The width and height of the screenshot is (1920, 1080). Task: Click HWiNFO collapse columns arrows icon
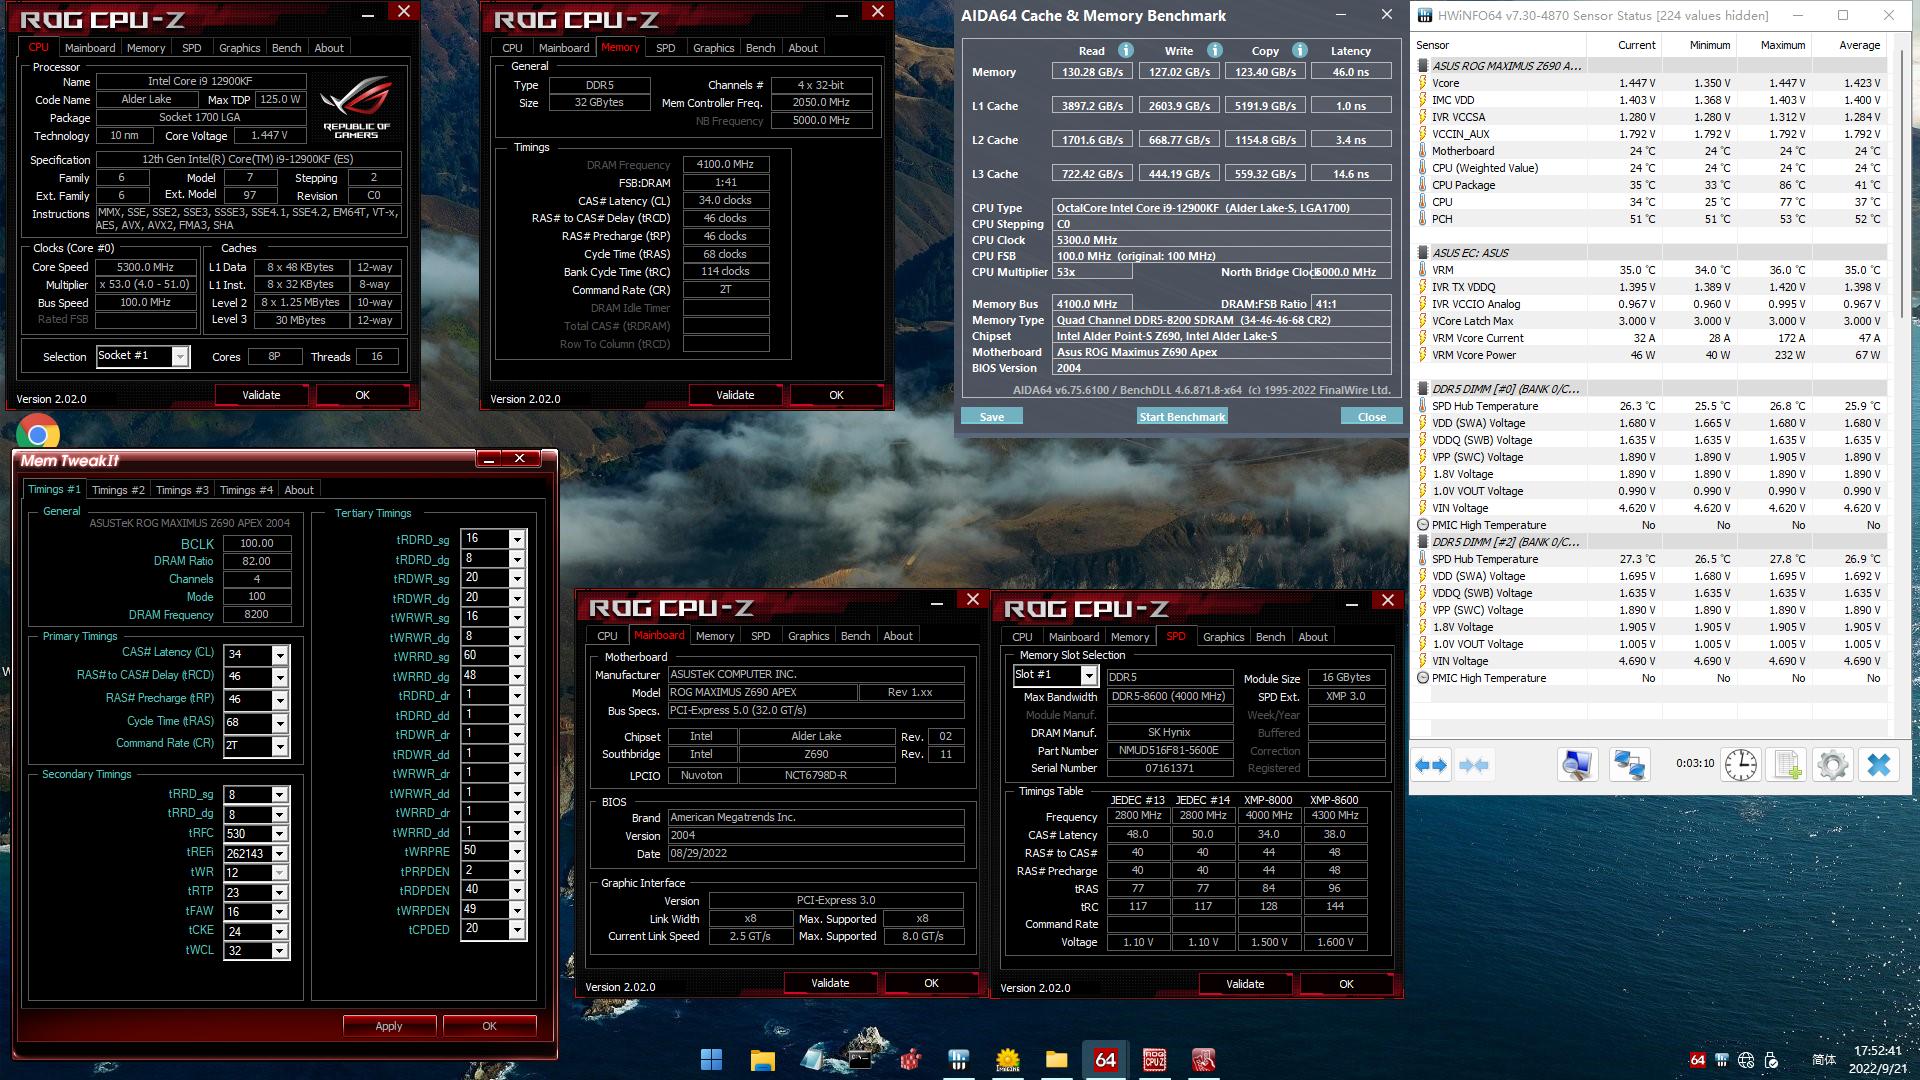[x=1473, y=766]
